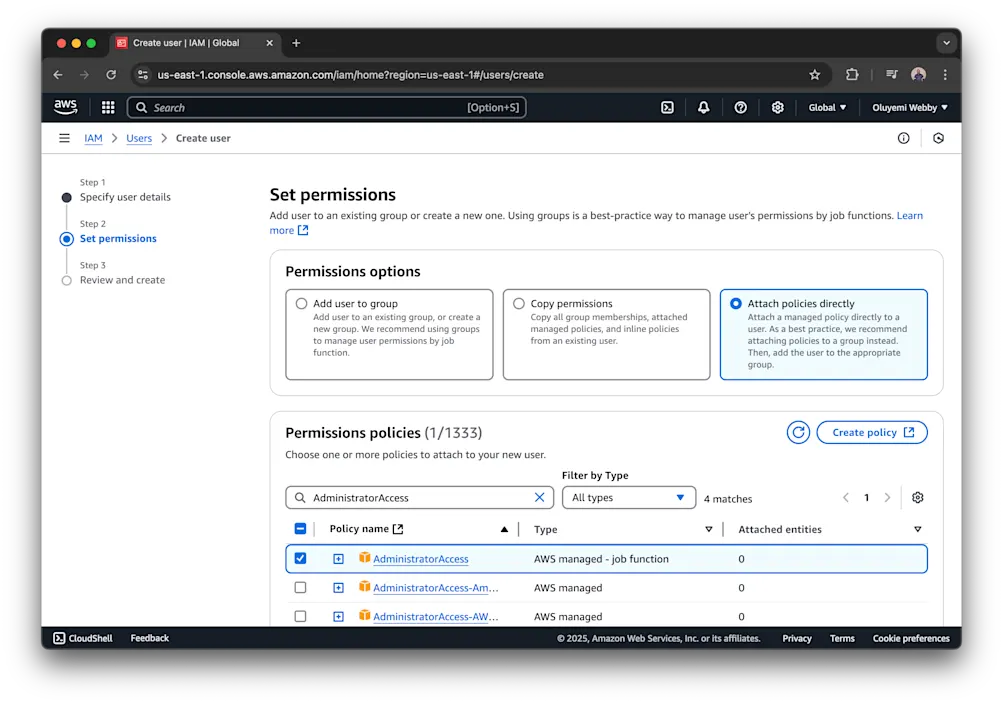Uncheck the AdministratorAccess policy checkbox

pos(300,558)
